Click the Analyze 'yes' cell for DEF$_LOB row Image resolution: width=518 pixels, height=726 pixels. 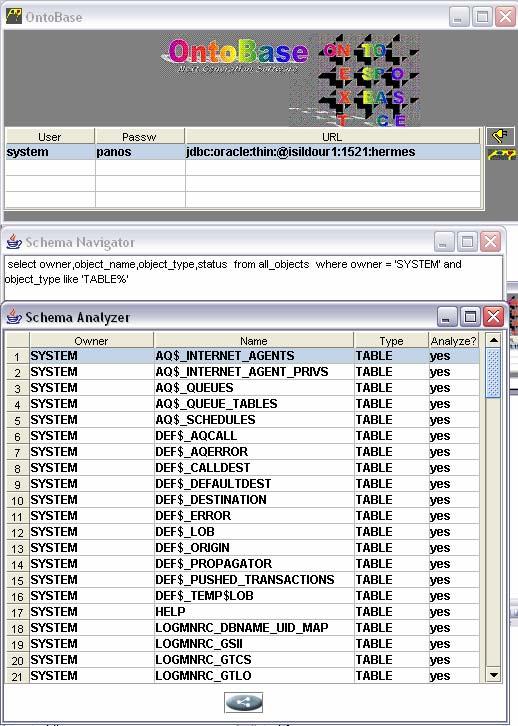point(454,532)
